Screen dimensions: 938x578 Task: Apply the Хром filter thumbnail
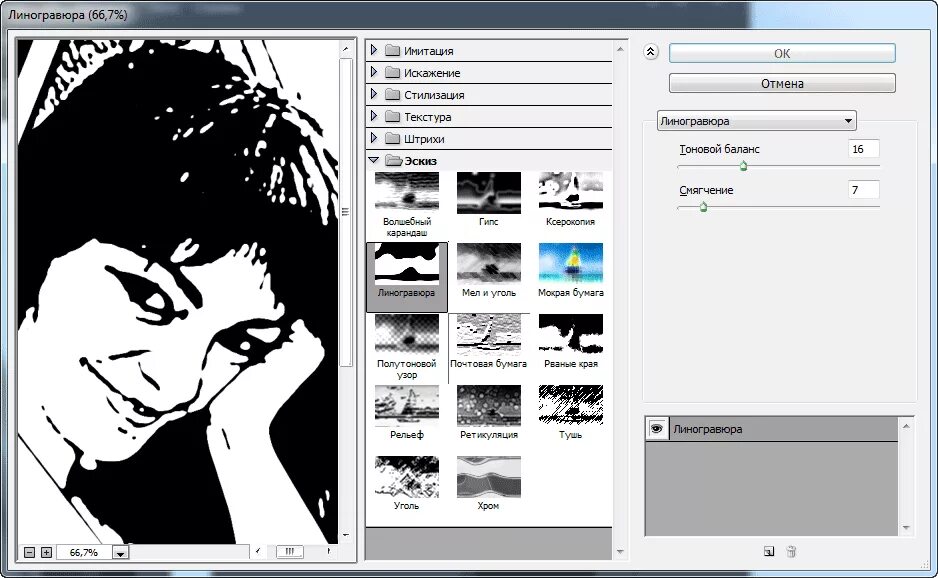[489, 477]
